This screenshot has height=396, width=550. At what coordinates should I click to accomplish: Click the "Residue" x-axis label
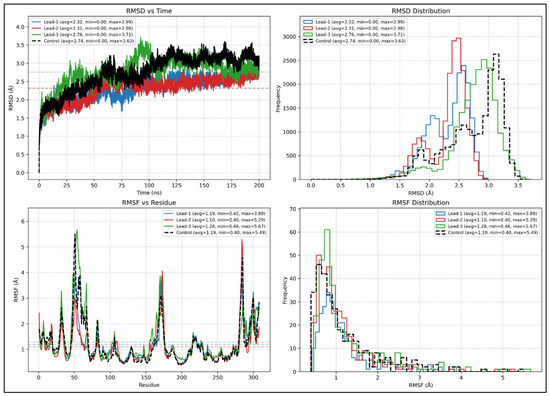point(149,385)
